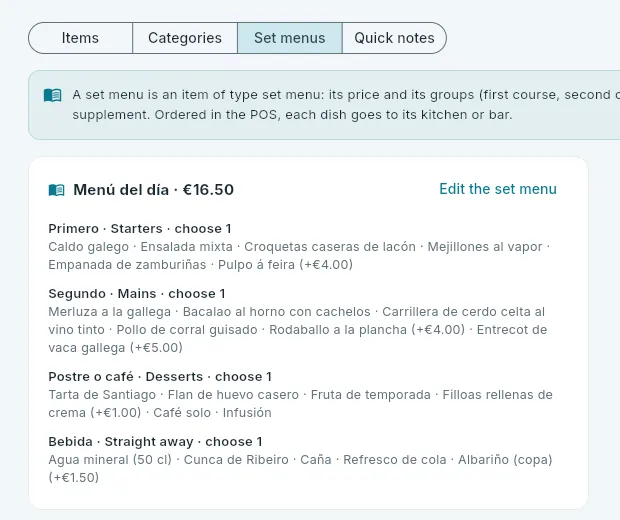Click Cunca de Ribeiro drink
The width and height of the screenshot is (620, 520).
[236, 459]
